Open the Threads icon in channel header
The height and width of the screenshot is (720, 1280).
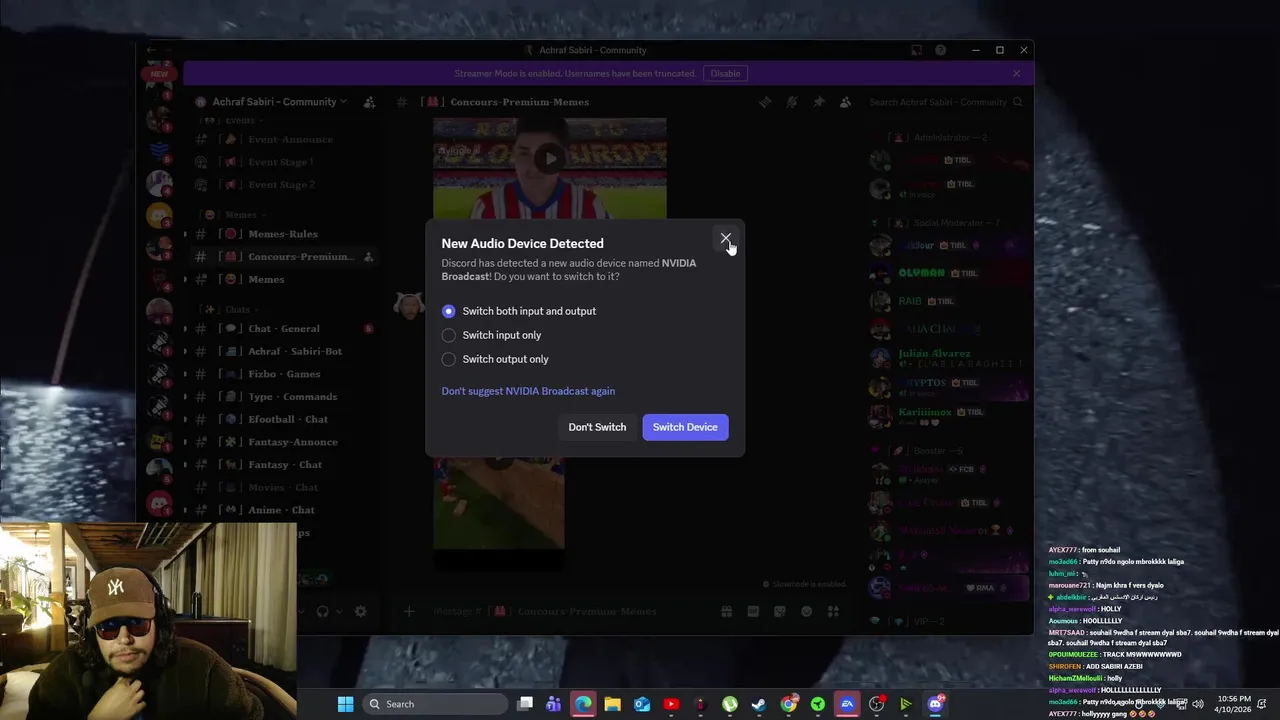765,102
